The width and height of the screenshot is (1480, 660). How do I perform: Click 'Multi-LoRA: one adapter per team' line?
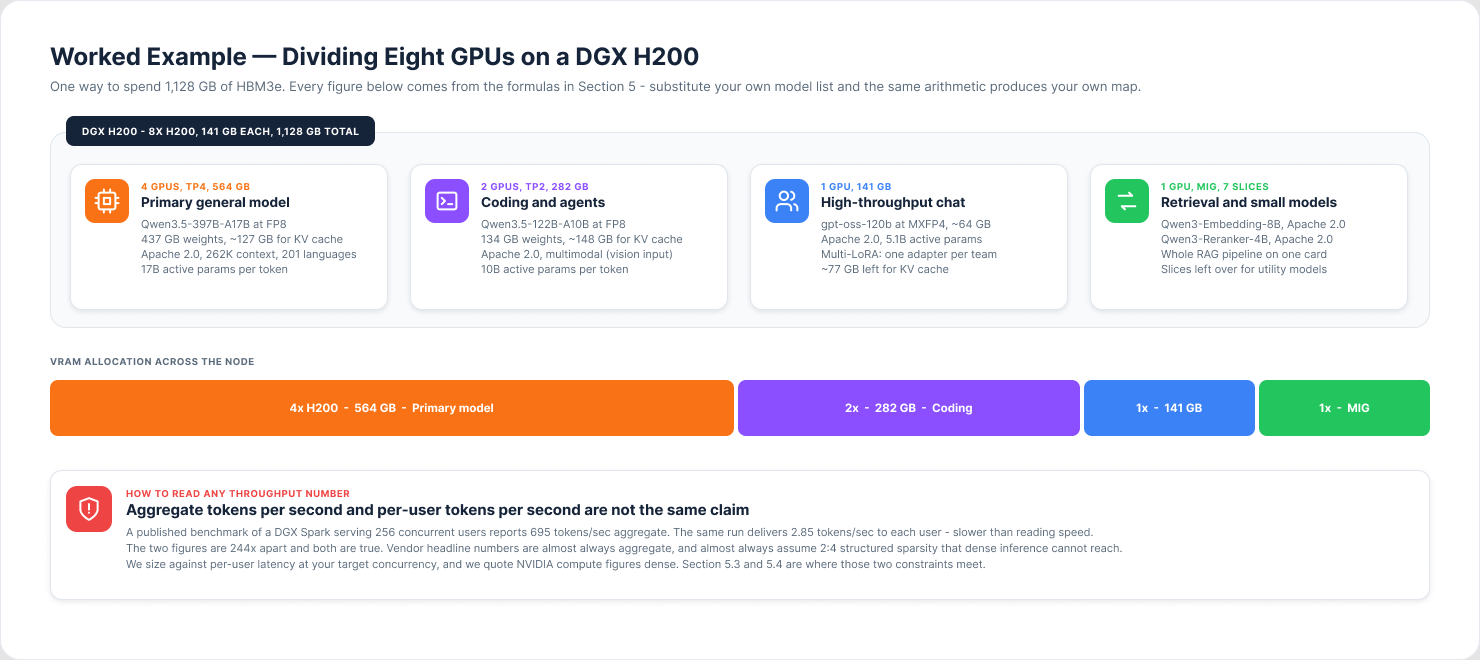(909, 254)
